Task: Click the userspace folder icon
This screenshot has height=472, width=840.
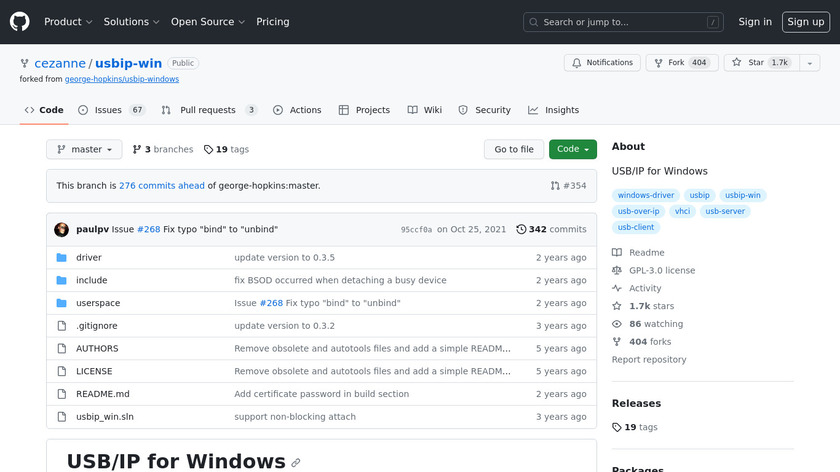Action: (62, 303)
